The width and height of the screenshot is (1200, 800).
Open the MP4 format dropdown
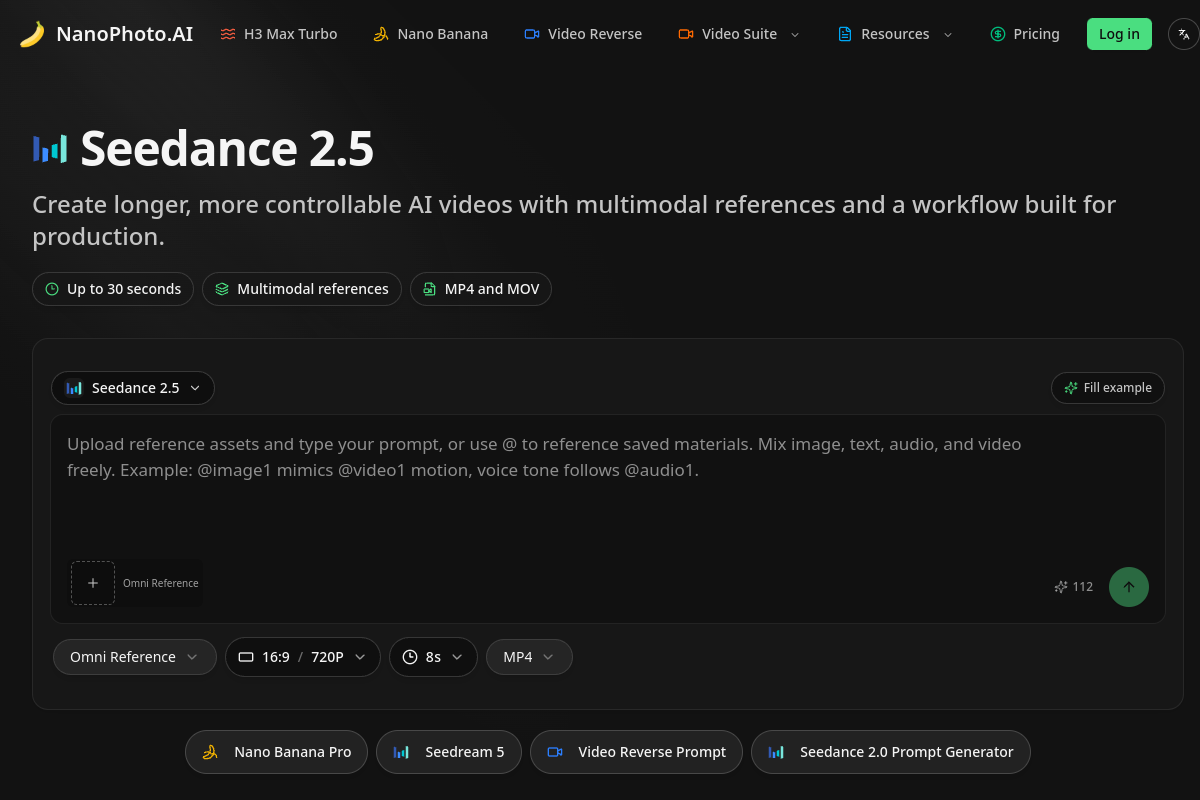(x=529, y=657)
